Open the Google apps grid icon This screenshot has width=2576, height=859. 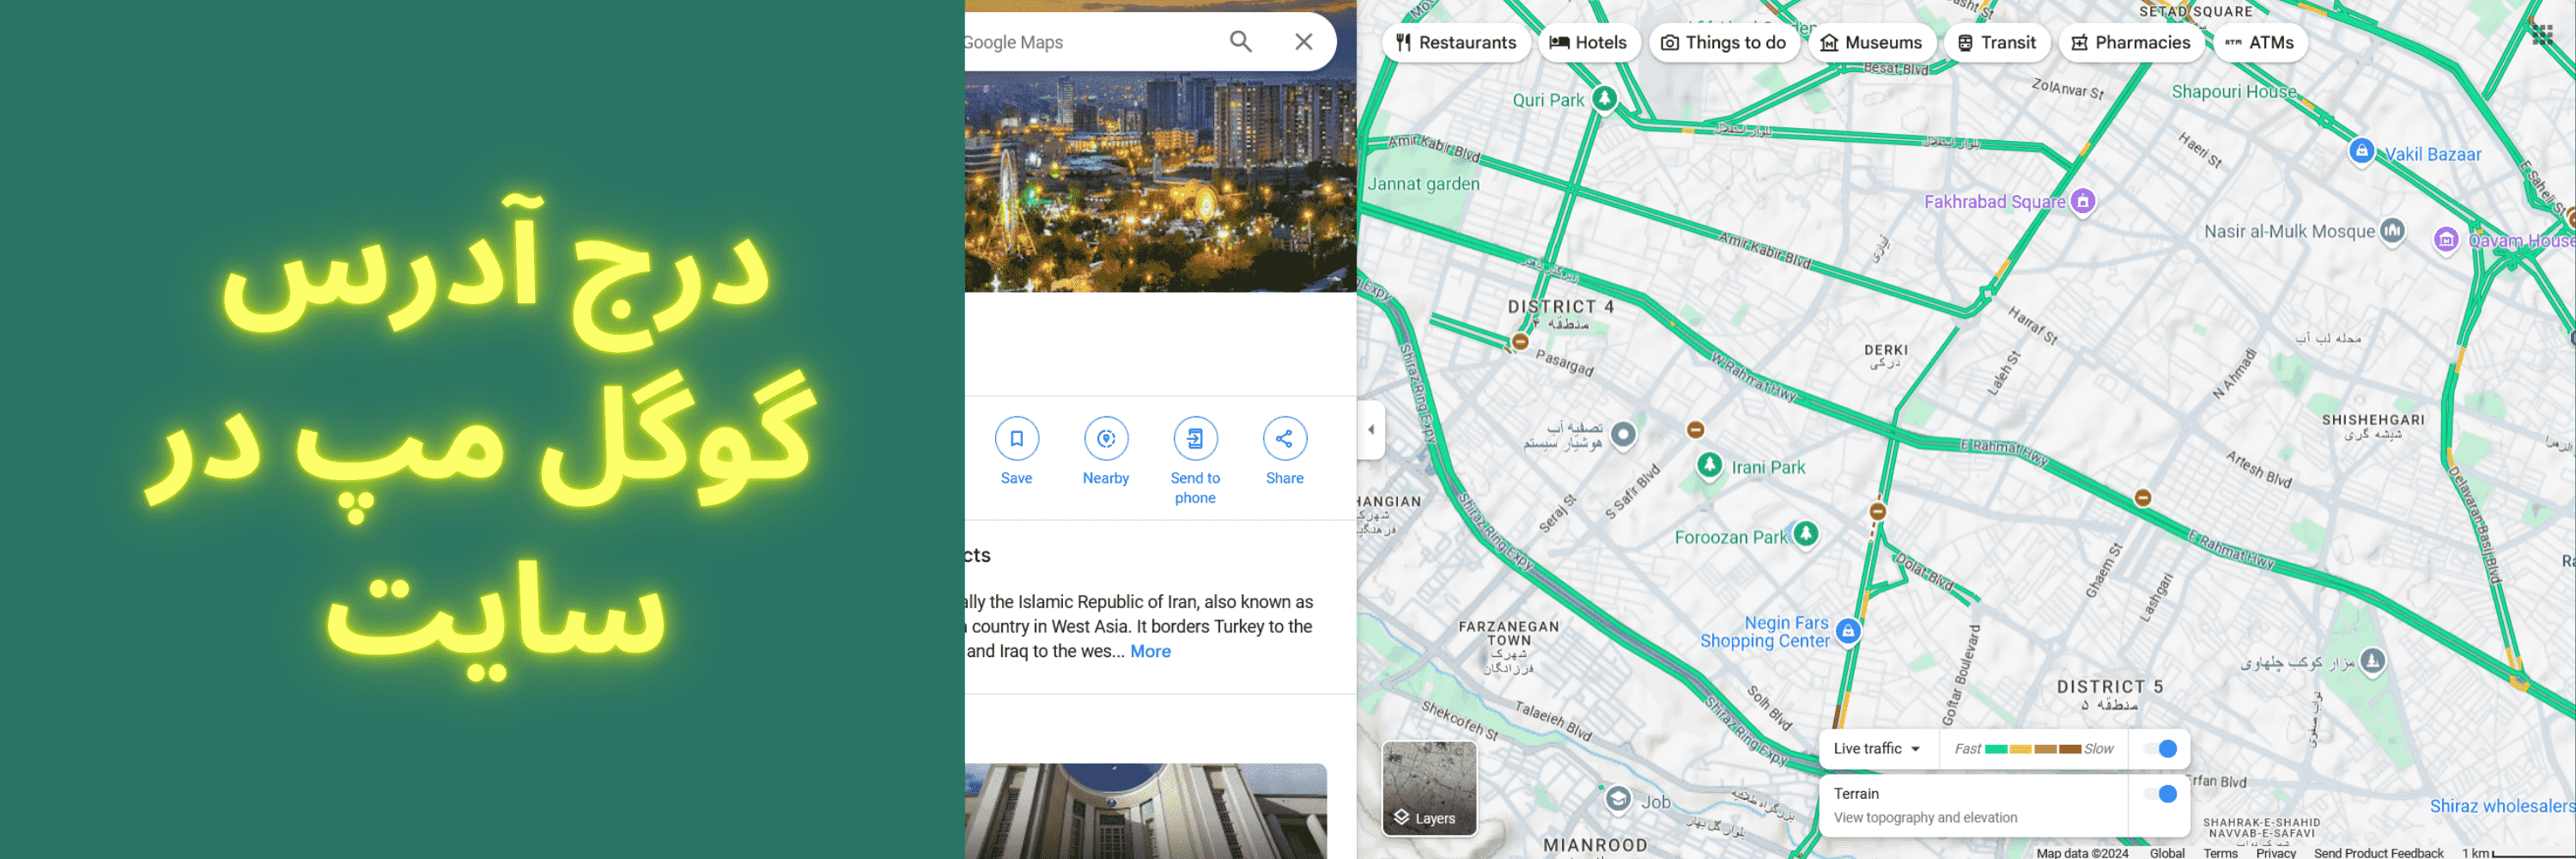click(x=2543, y=36)
